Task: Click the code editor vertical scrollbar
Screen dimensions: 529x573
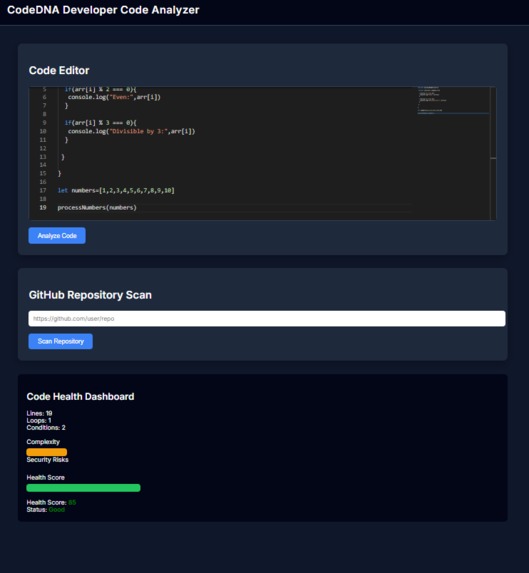Action: 493,153
